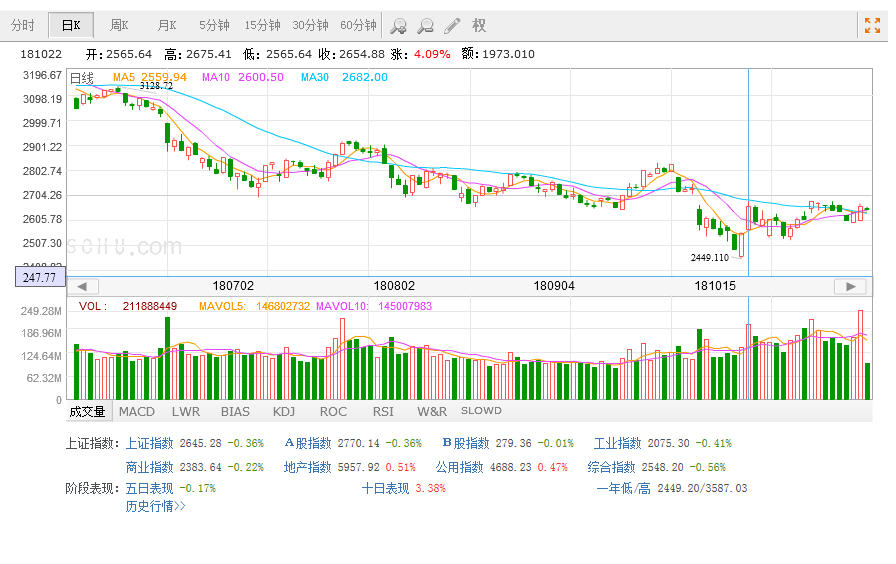Click the zoom-out magnifier icon

[425, 26]
